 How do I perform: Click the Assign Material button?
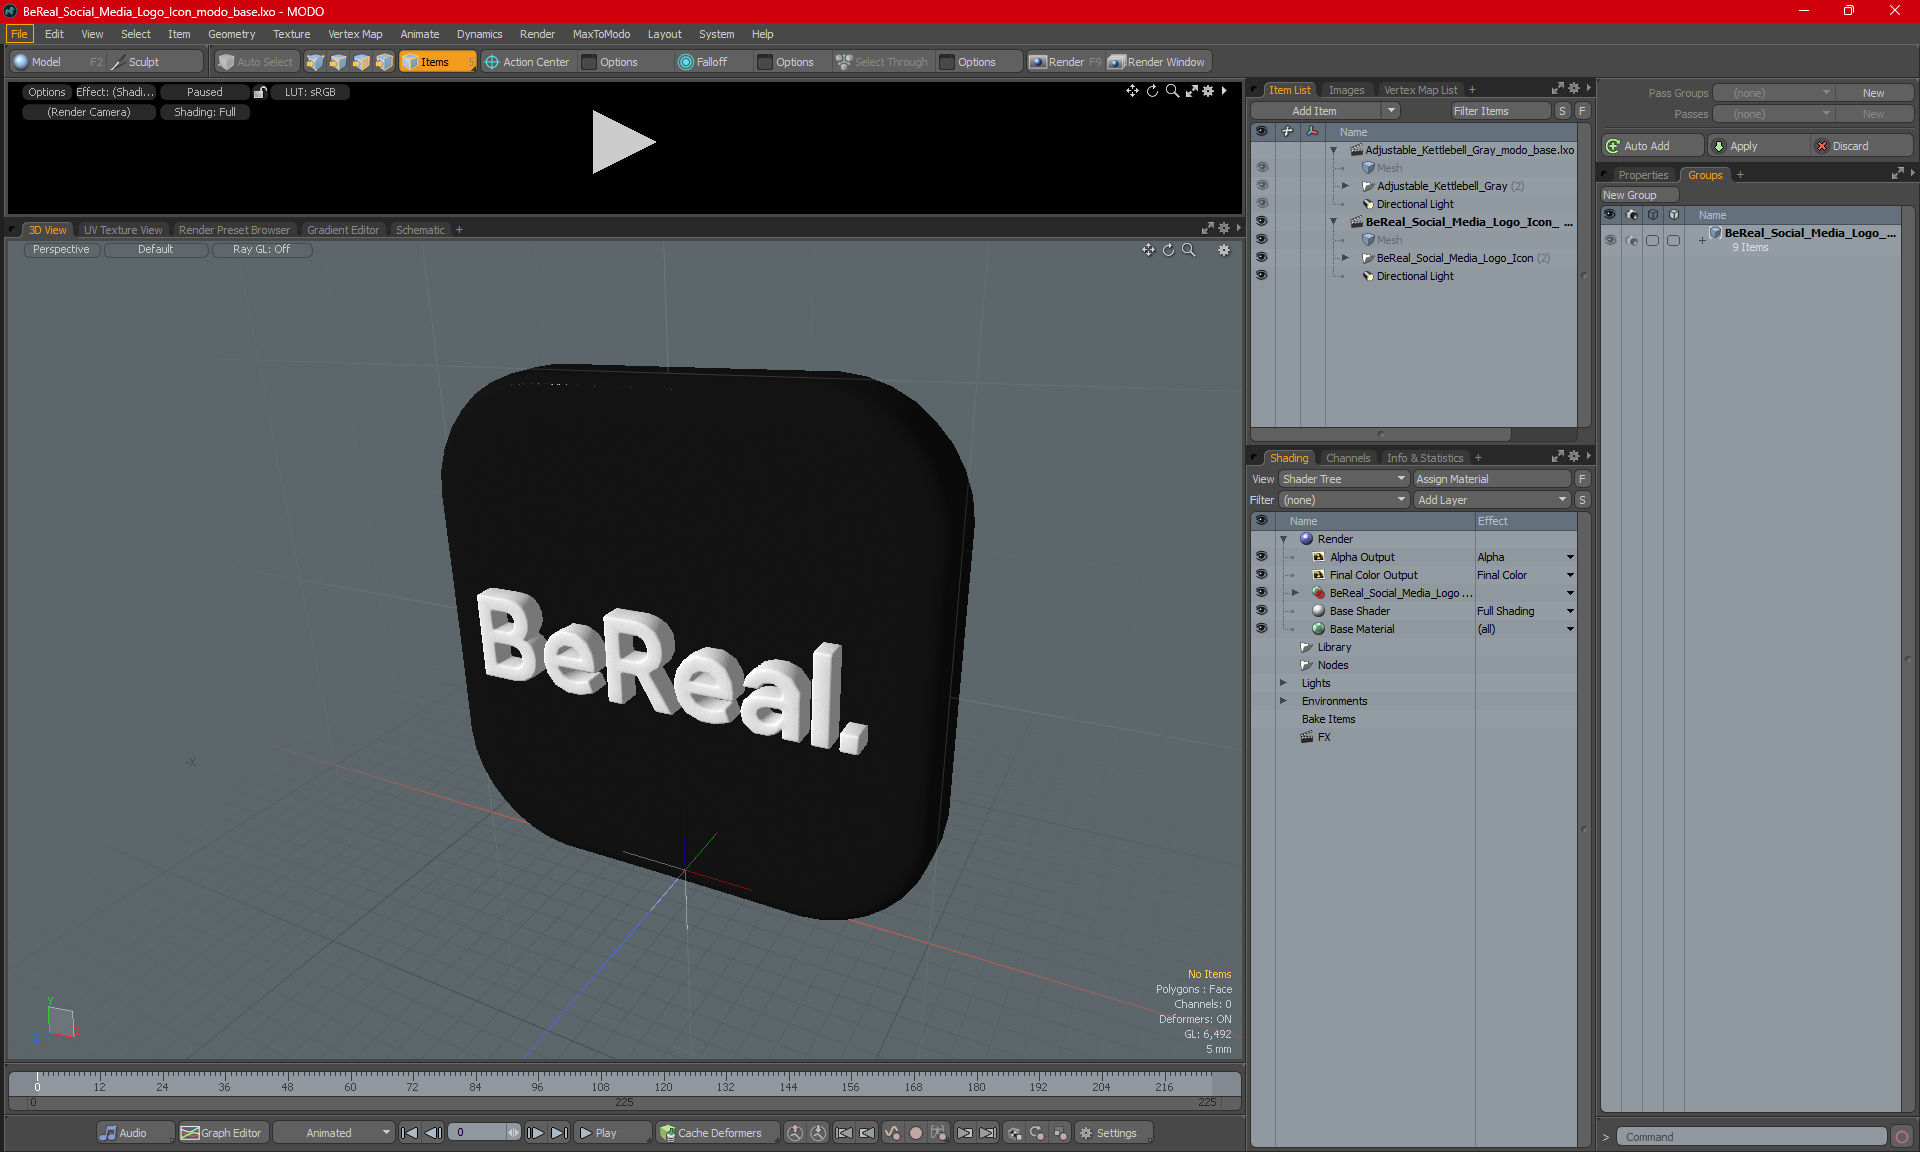point(1492,479)
